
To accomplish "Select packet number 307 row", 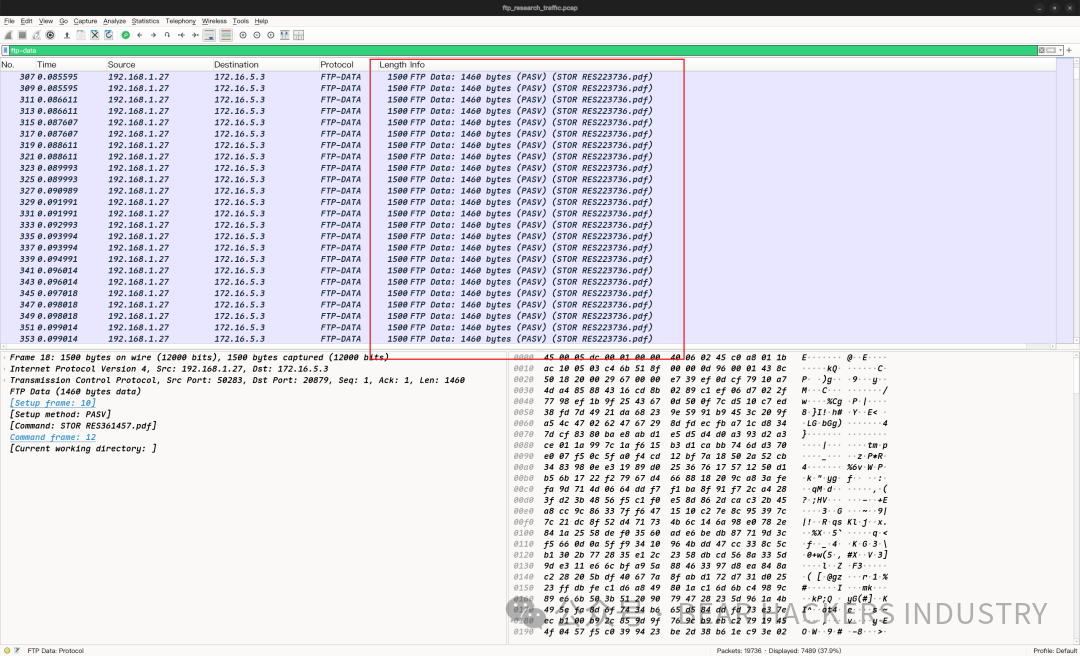I will coord(528,77).
